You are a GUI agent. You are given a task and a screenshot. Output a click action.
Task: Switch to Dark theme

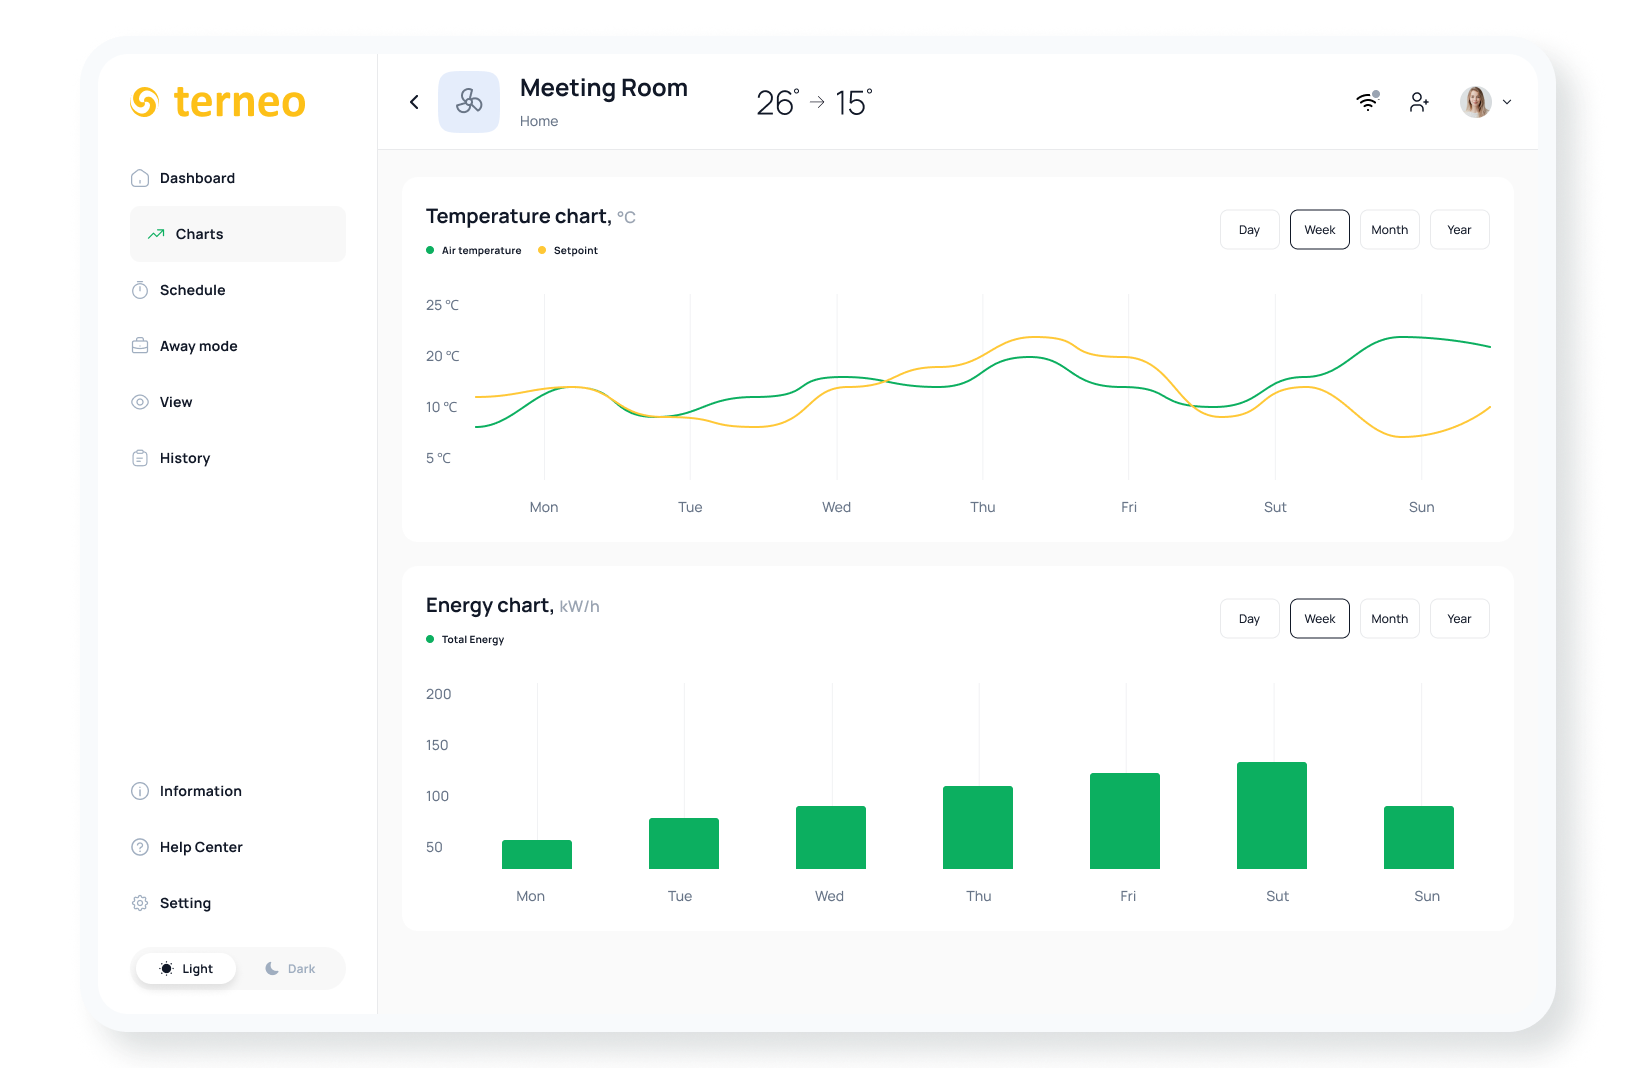tap(290, 968)
